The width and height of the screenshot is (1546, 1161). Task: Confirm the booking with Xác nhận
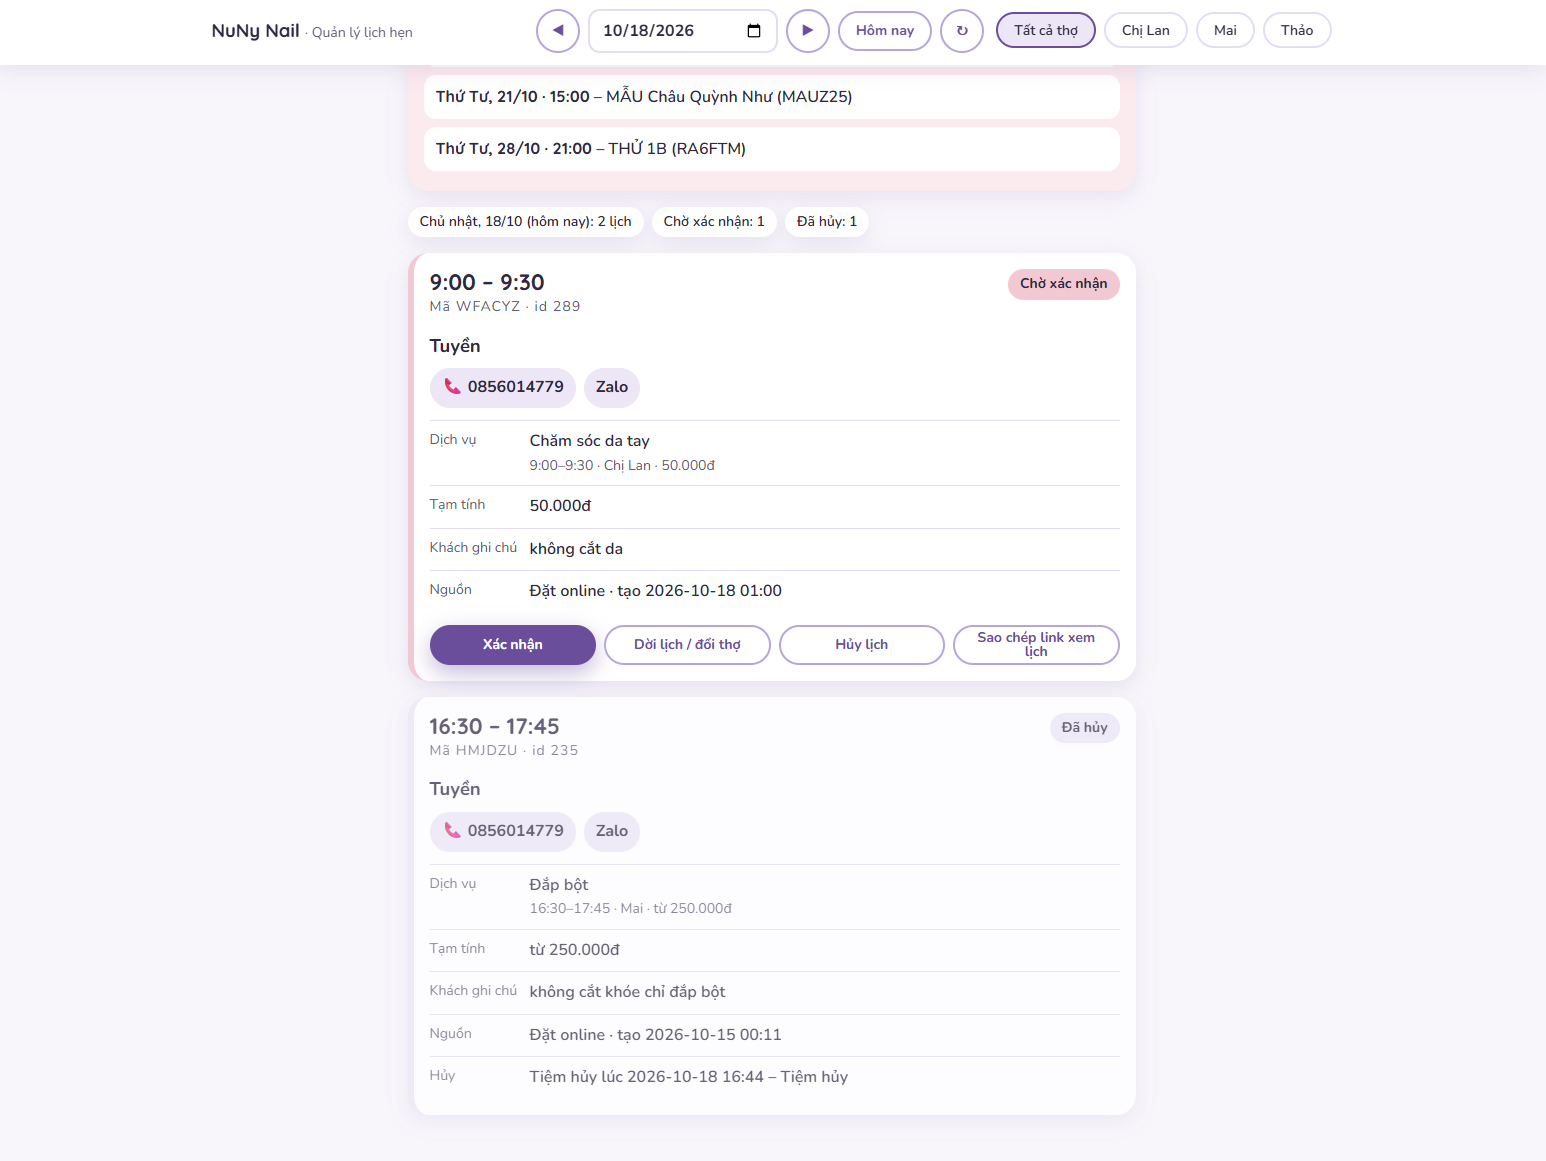513,645
